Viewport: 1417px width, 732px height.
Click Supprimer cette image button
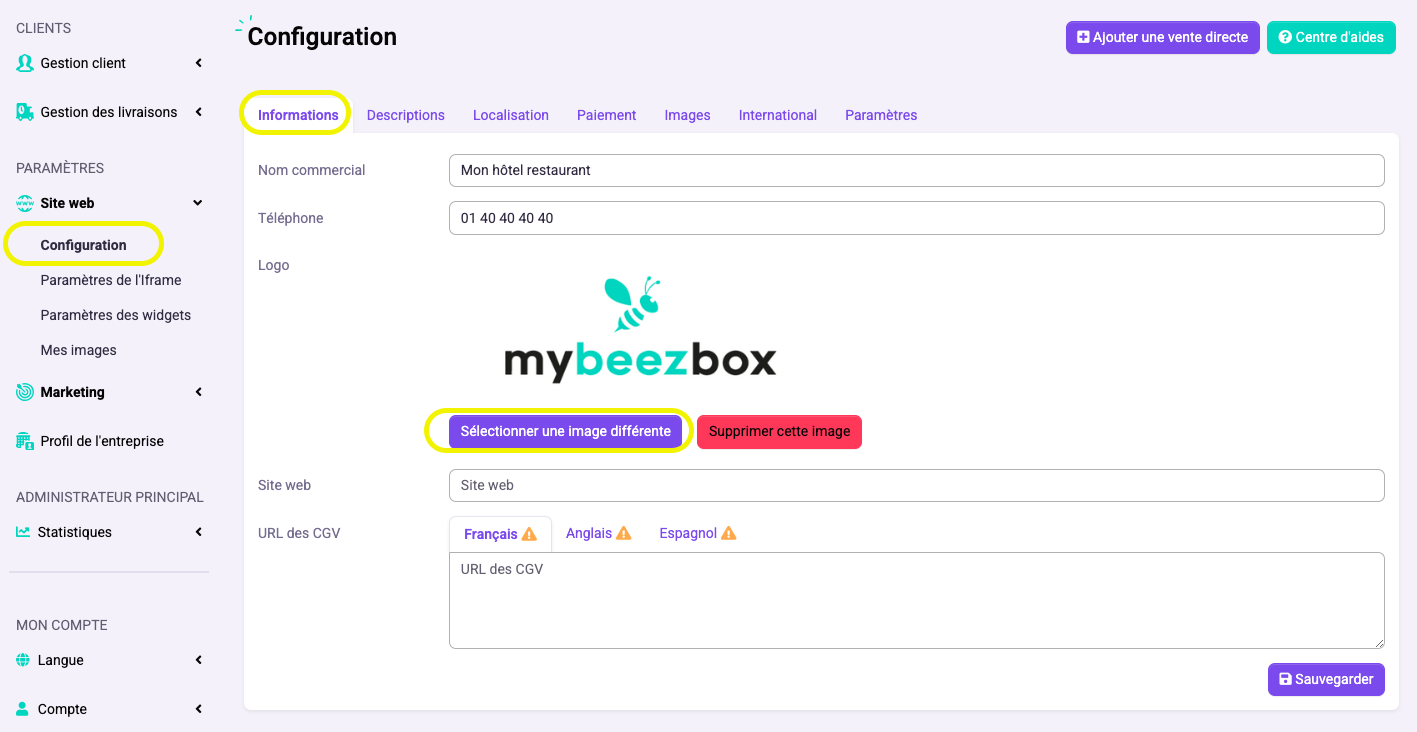(779, 432)
